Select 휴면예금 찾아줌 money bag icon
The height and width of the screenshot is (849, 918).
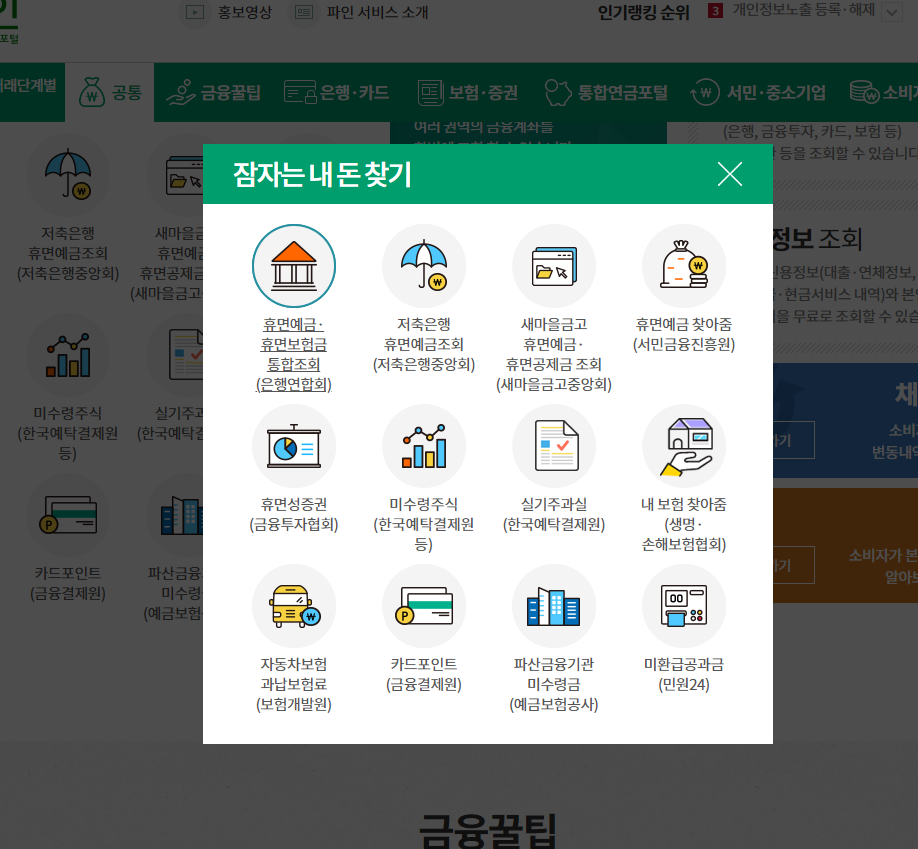click(684, 266)
